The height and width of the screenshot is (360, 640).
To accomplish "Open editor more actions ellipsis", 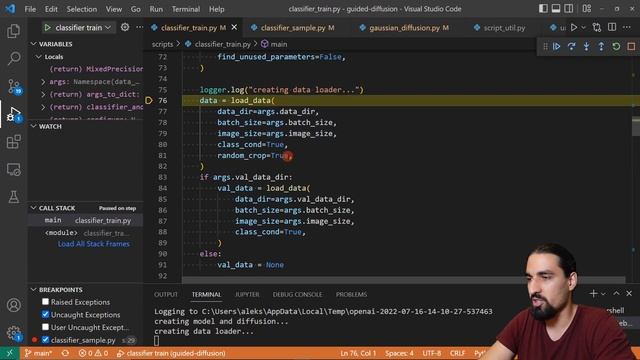I will point(627,27).
